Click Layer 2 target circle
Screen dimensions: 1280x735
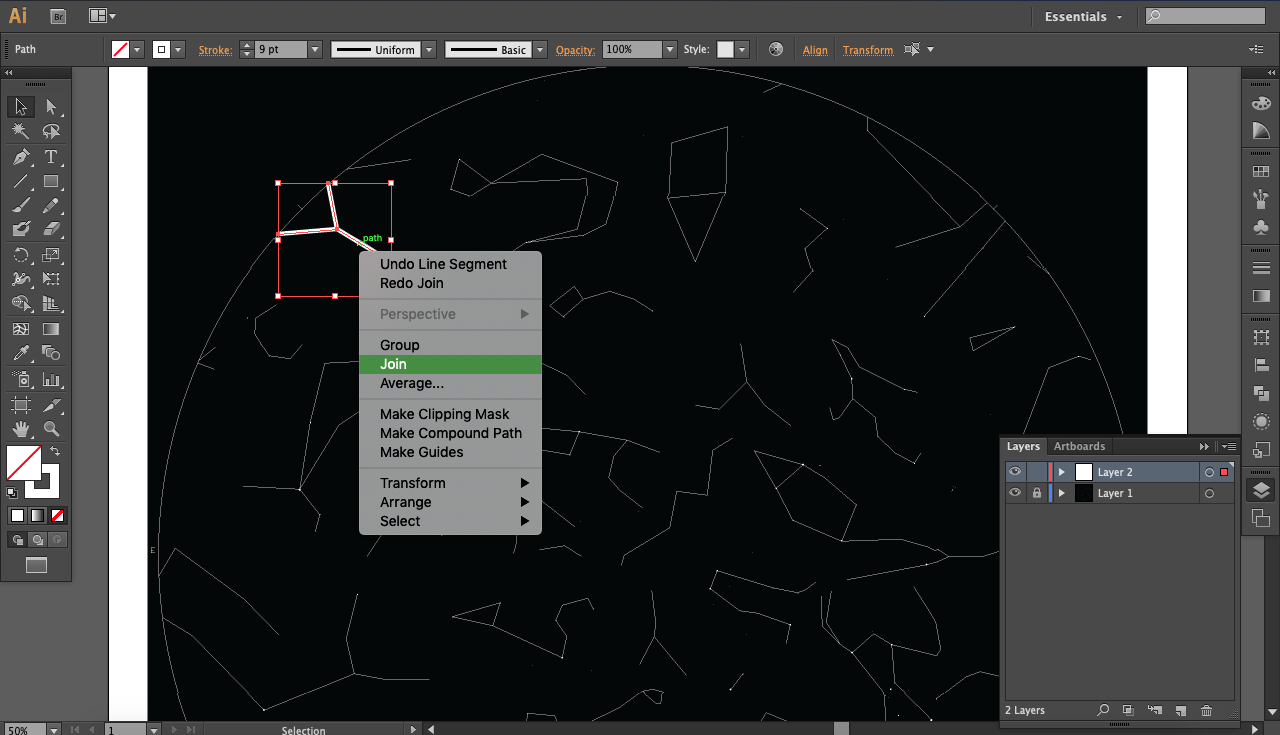(x=1209, y=472)
